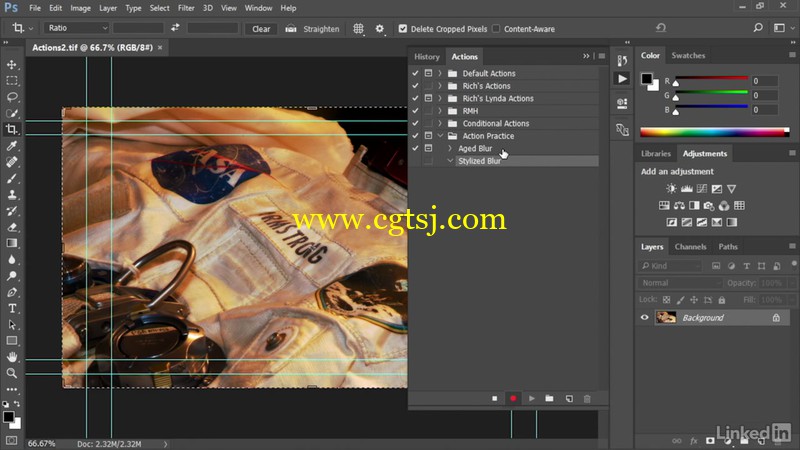Select the Zoom tool
The image size is (800, 450).
click(x=12, y=373)
